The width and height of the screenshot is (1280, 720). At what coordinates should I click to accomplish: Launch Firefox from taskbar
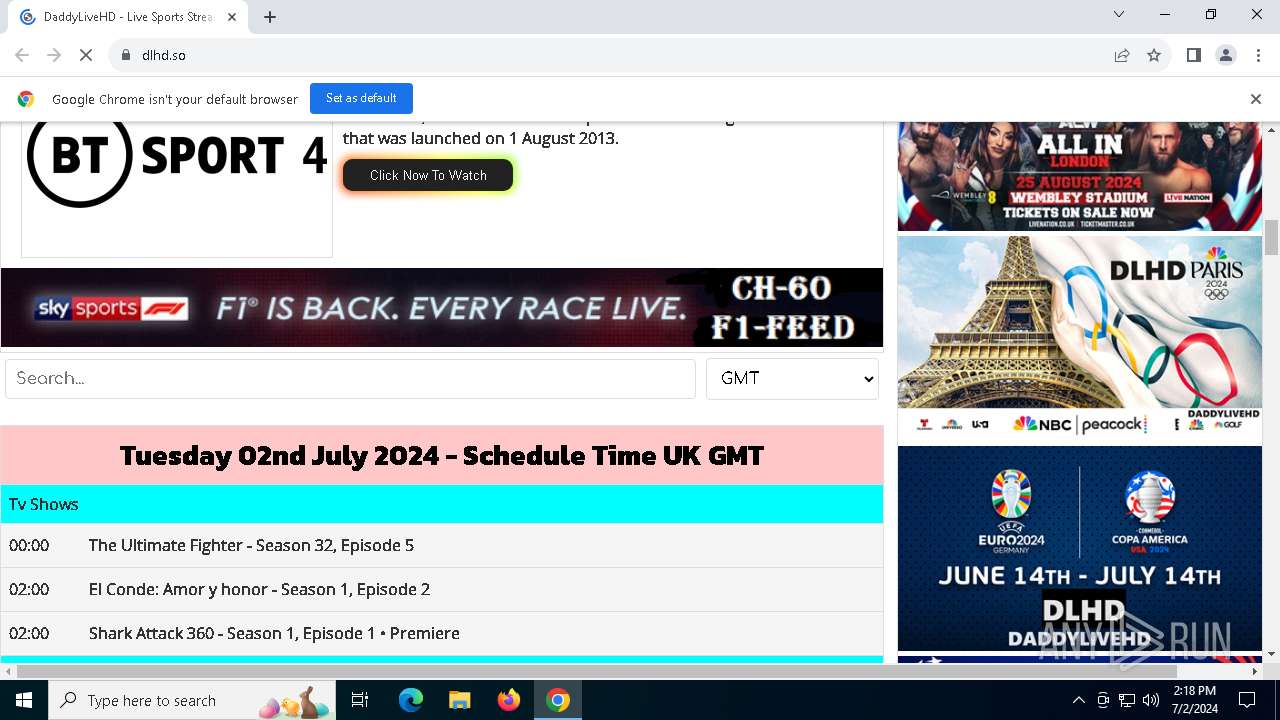point(509,700)
